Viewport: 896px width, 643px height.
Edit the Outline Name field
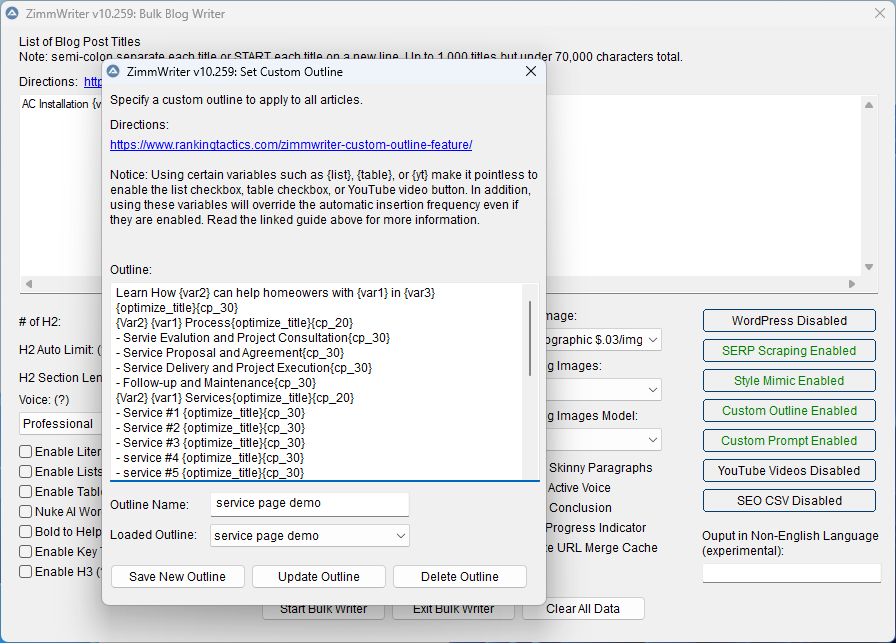coord(310,504)
